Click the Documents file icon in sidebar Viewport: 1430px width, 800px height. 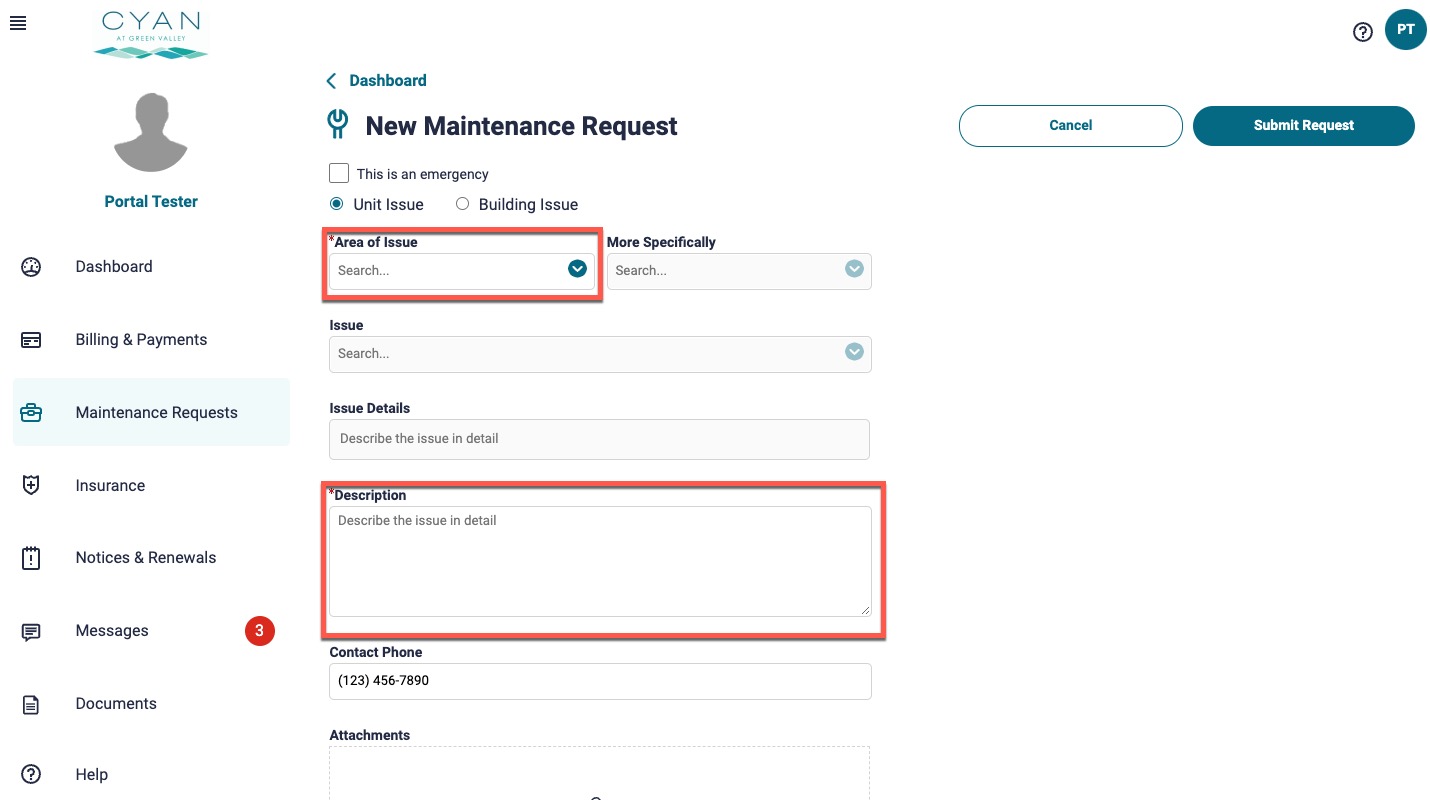pos(31,704)
